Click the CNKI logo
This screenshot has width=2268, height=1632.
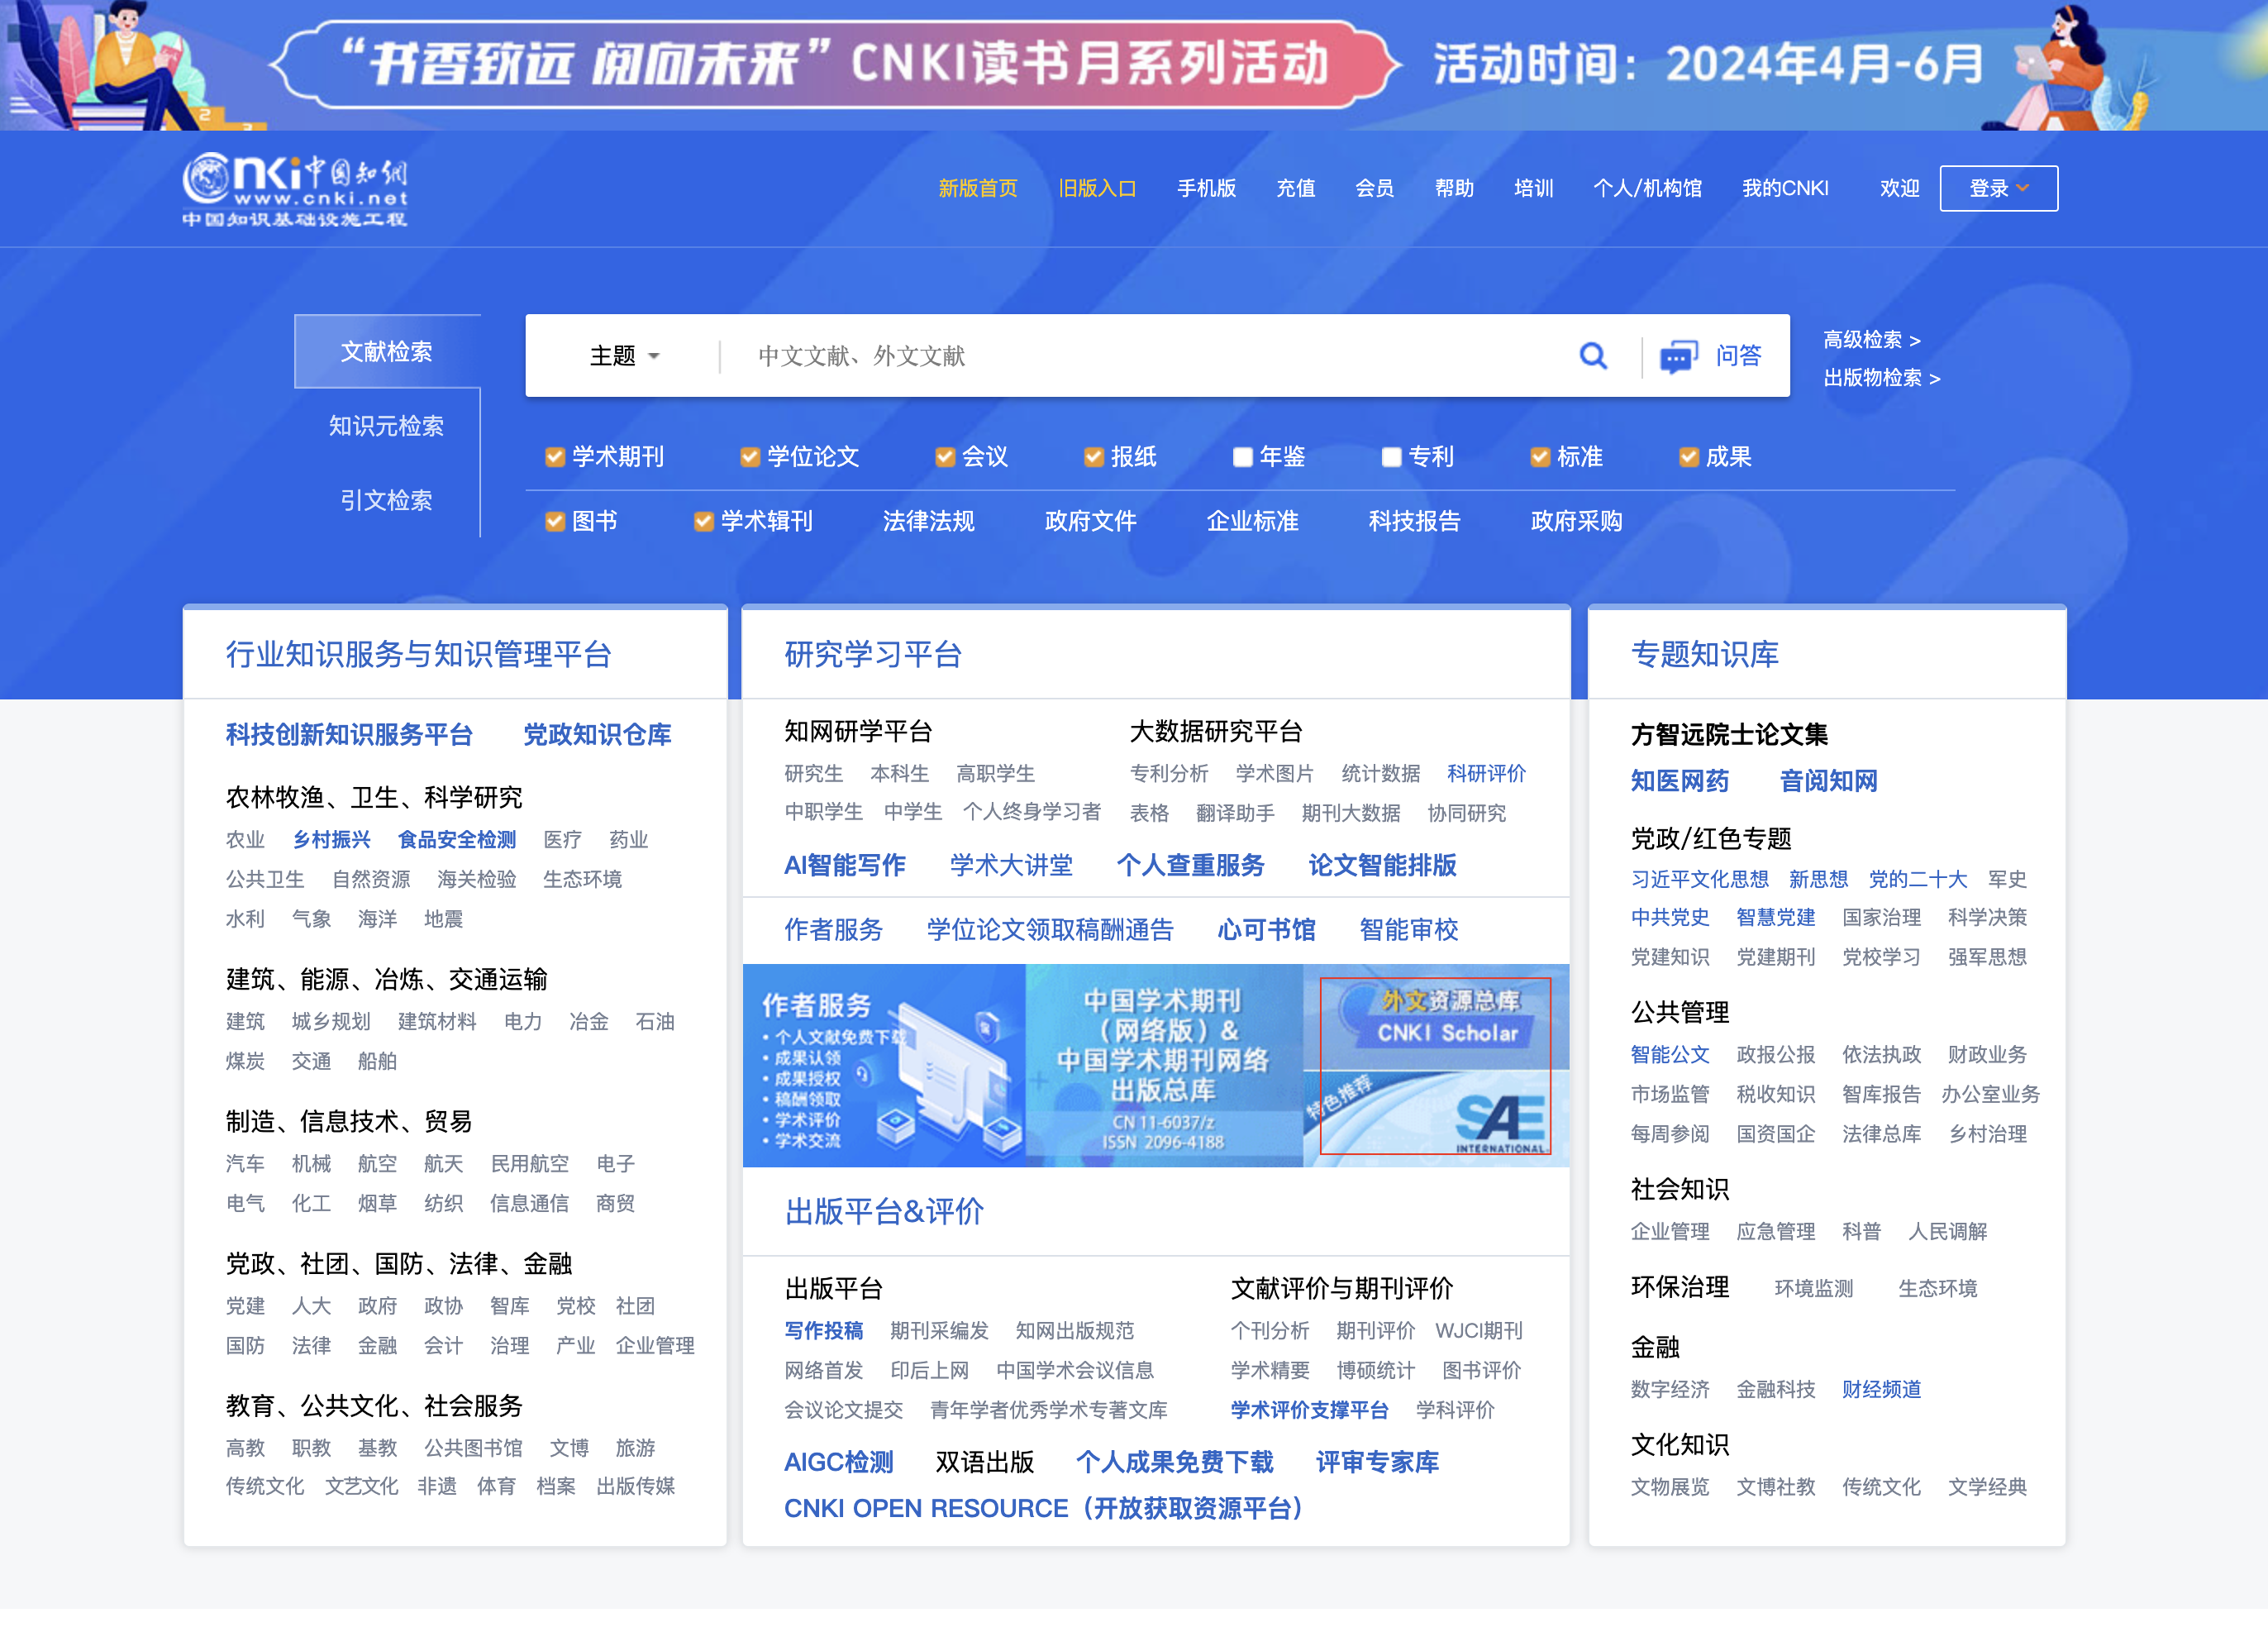295,190
